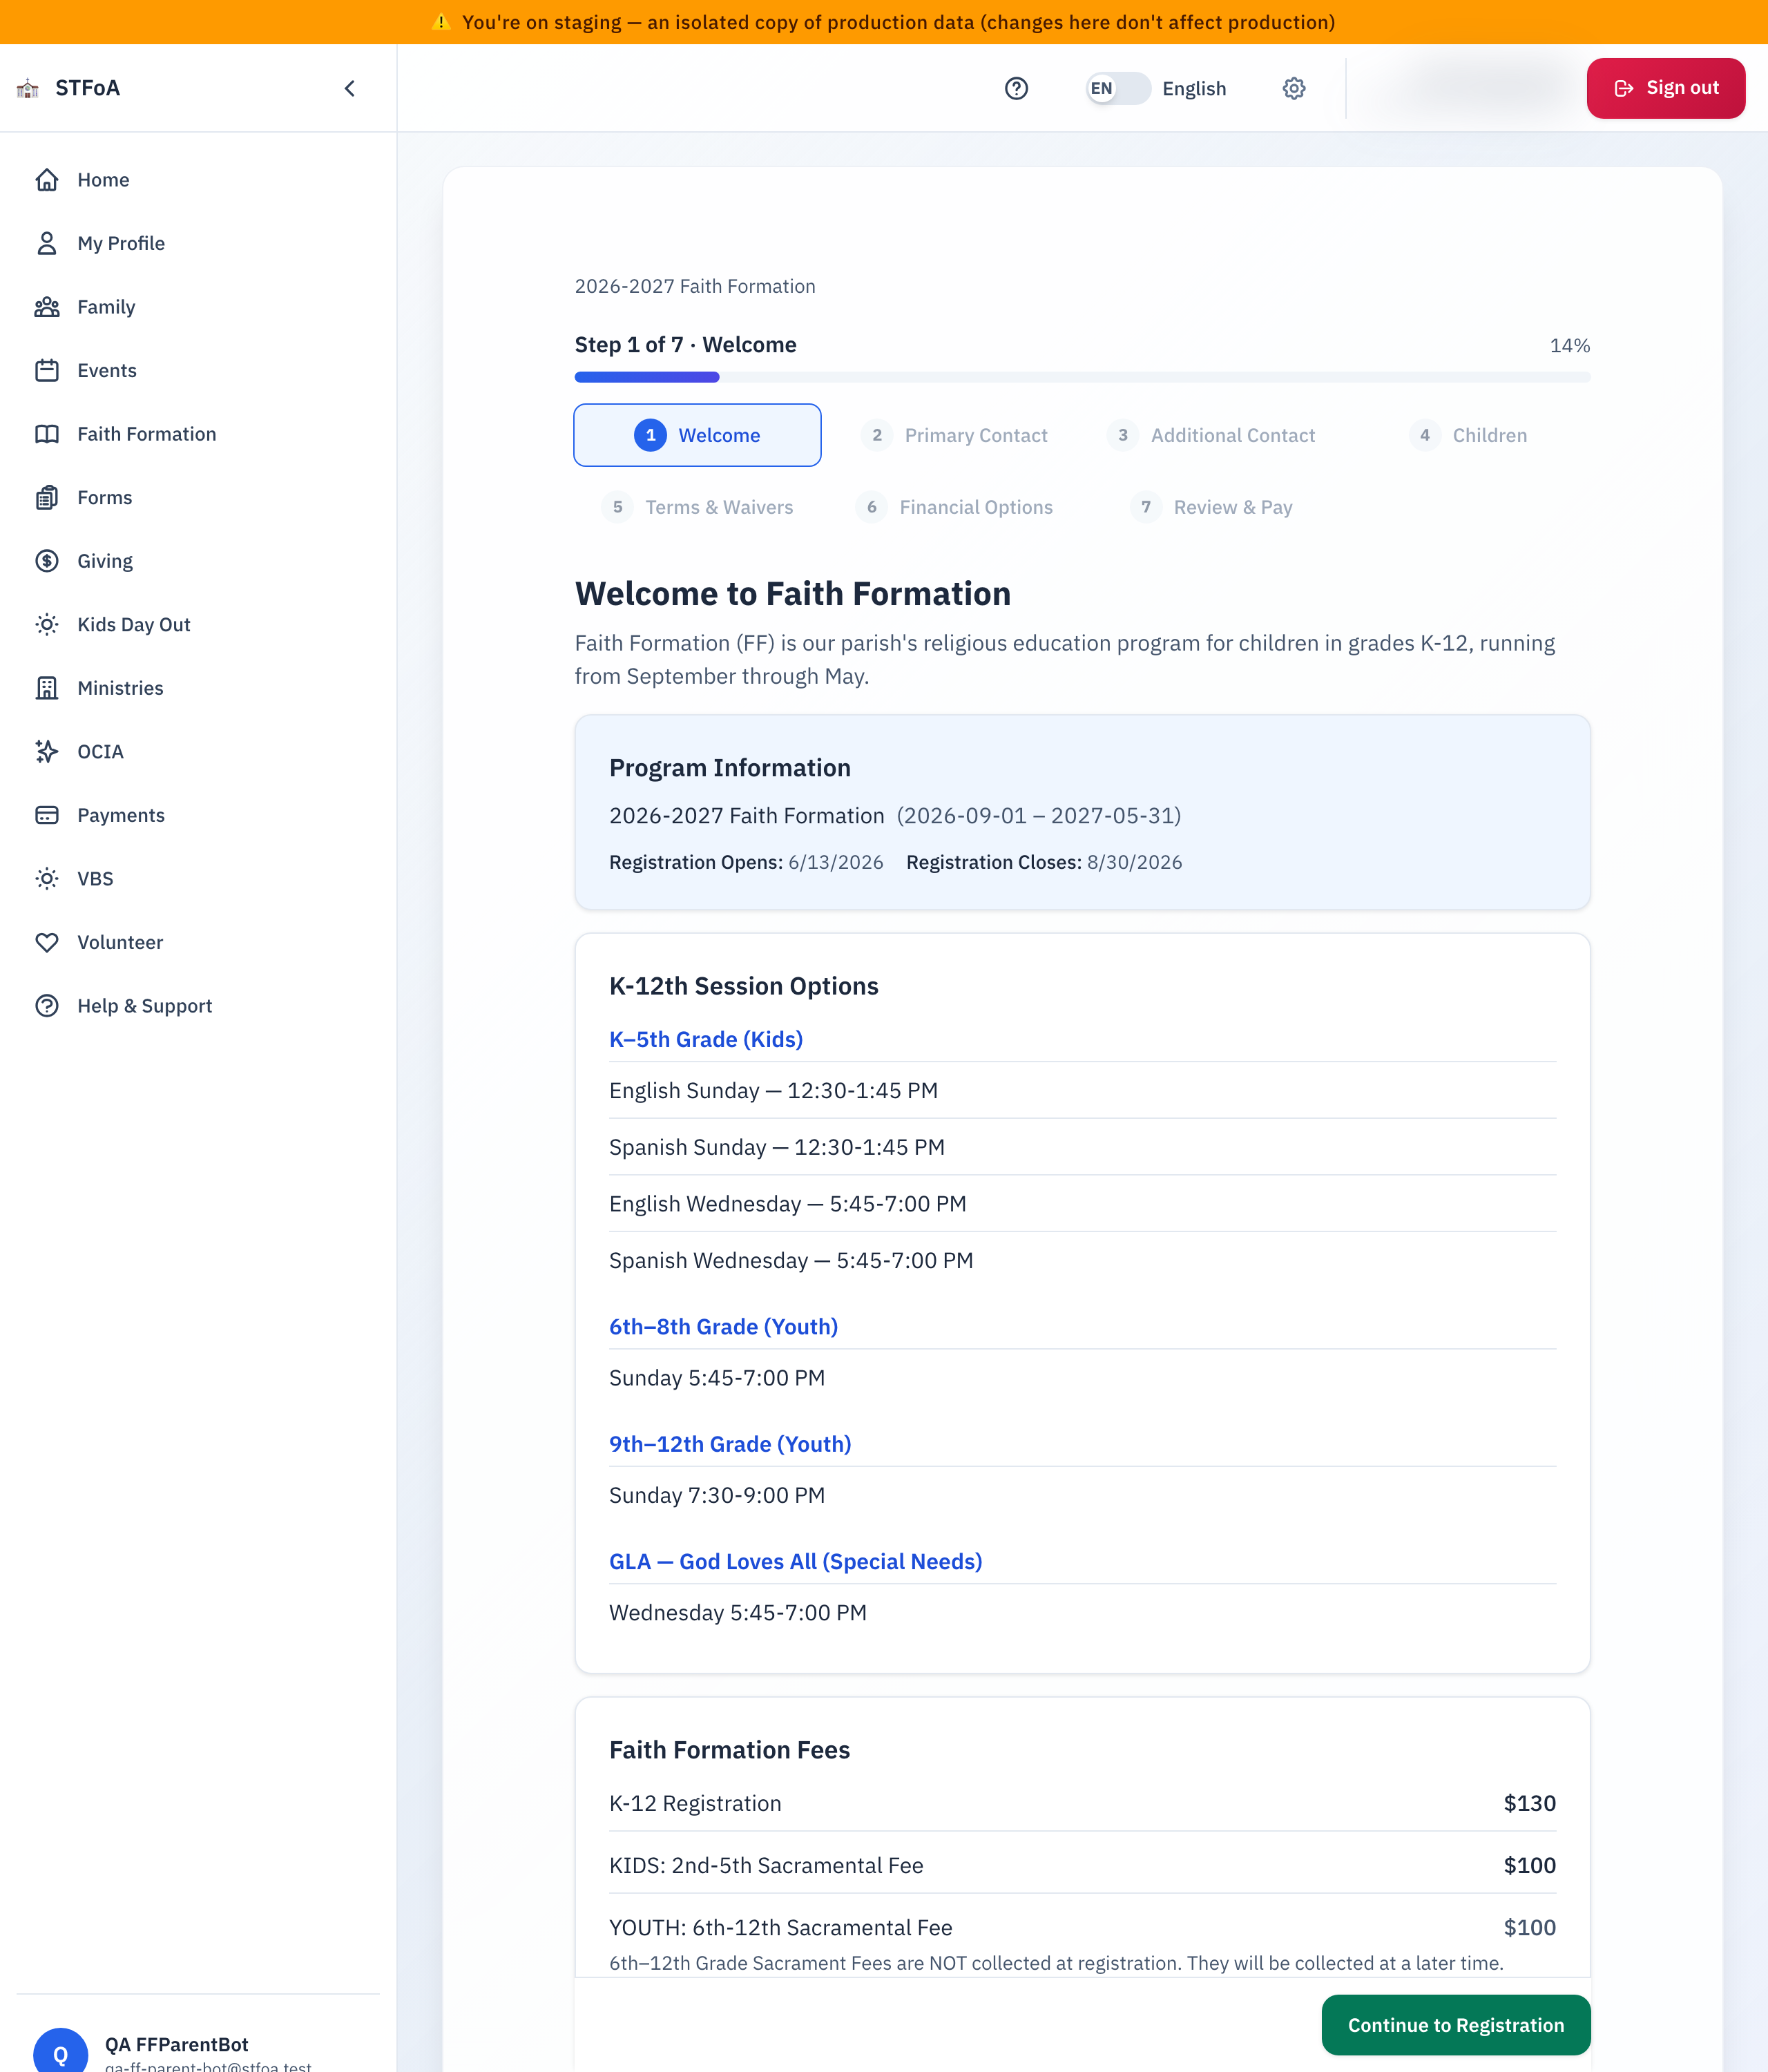Click the staging warning banner
Viewport: 1768px width, 2072px height.
(x=884, y=22)
